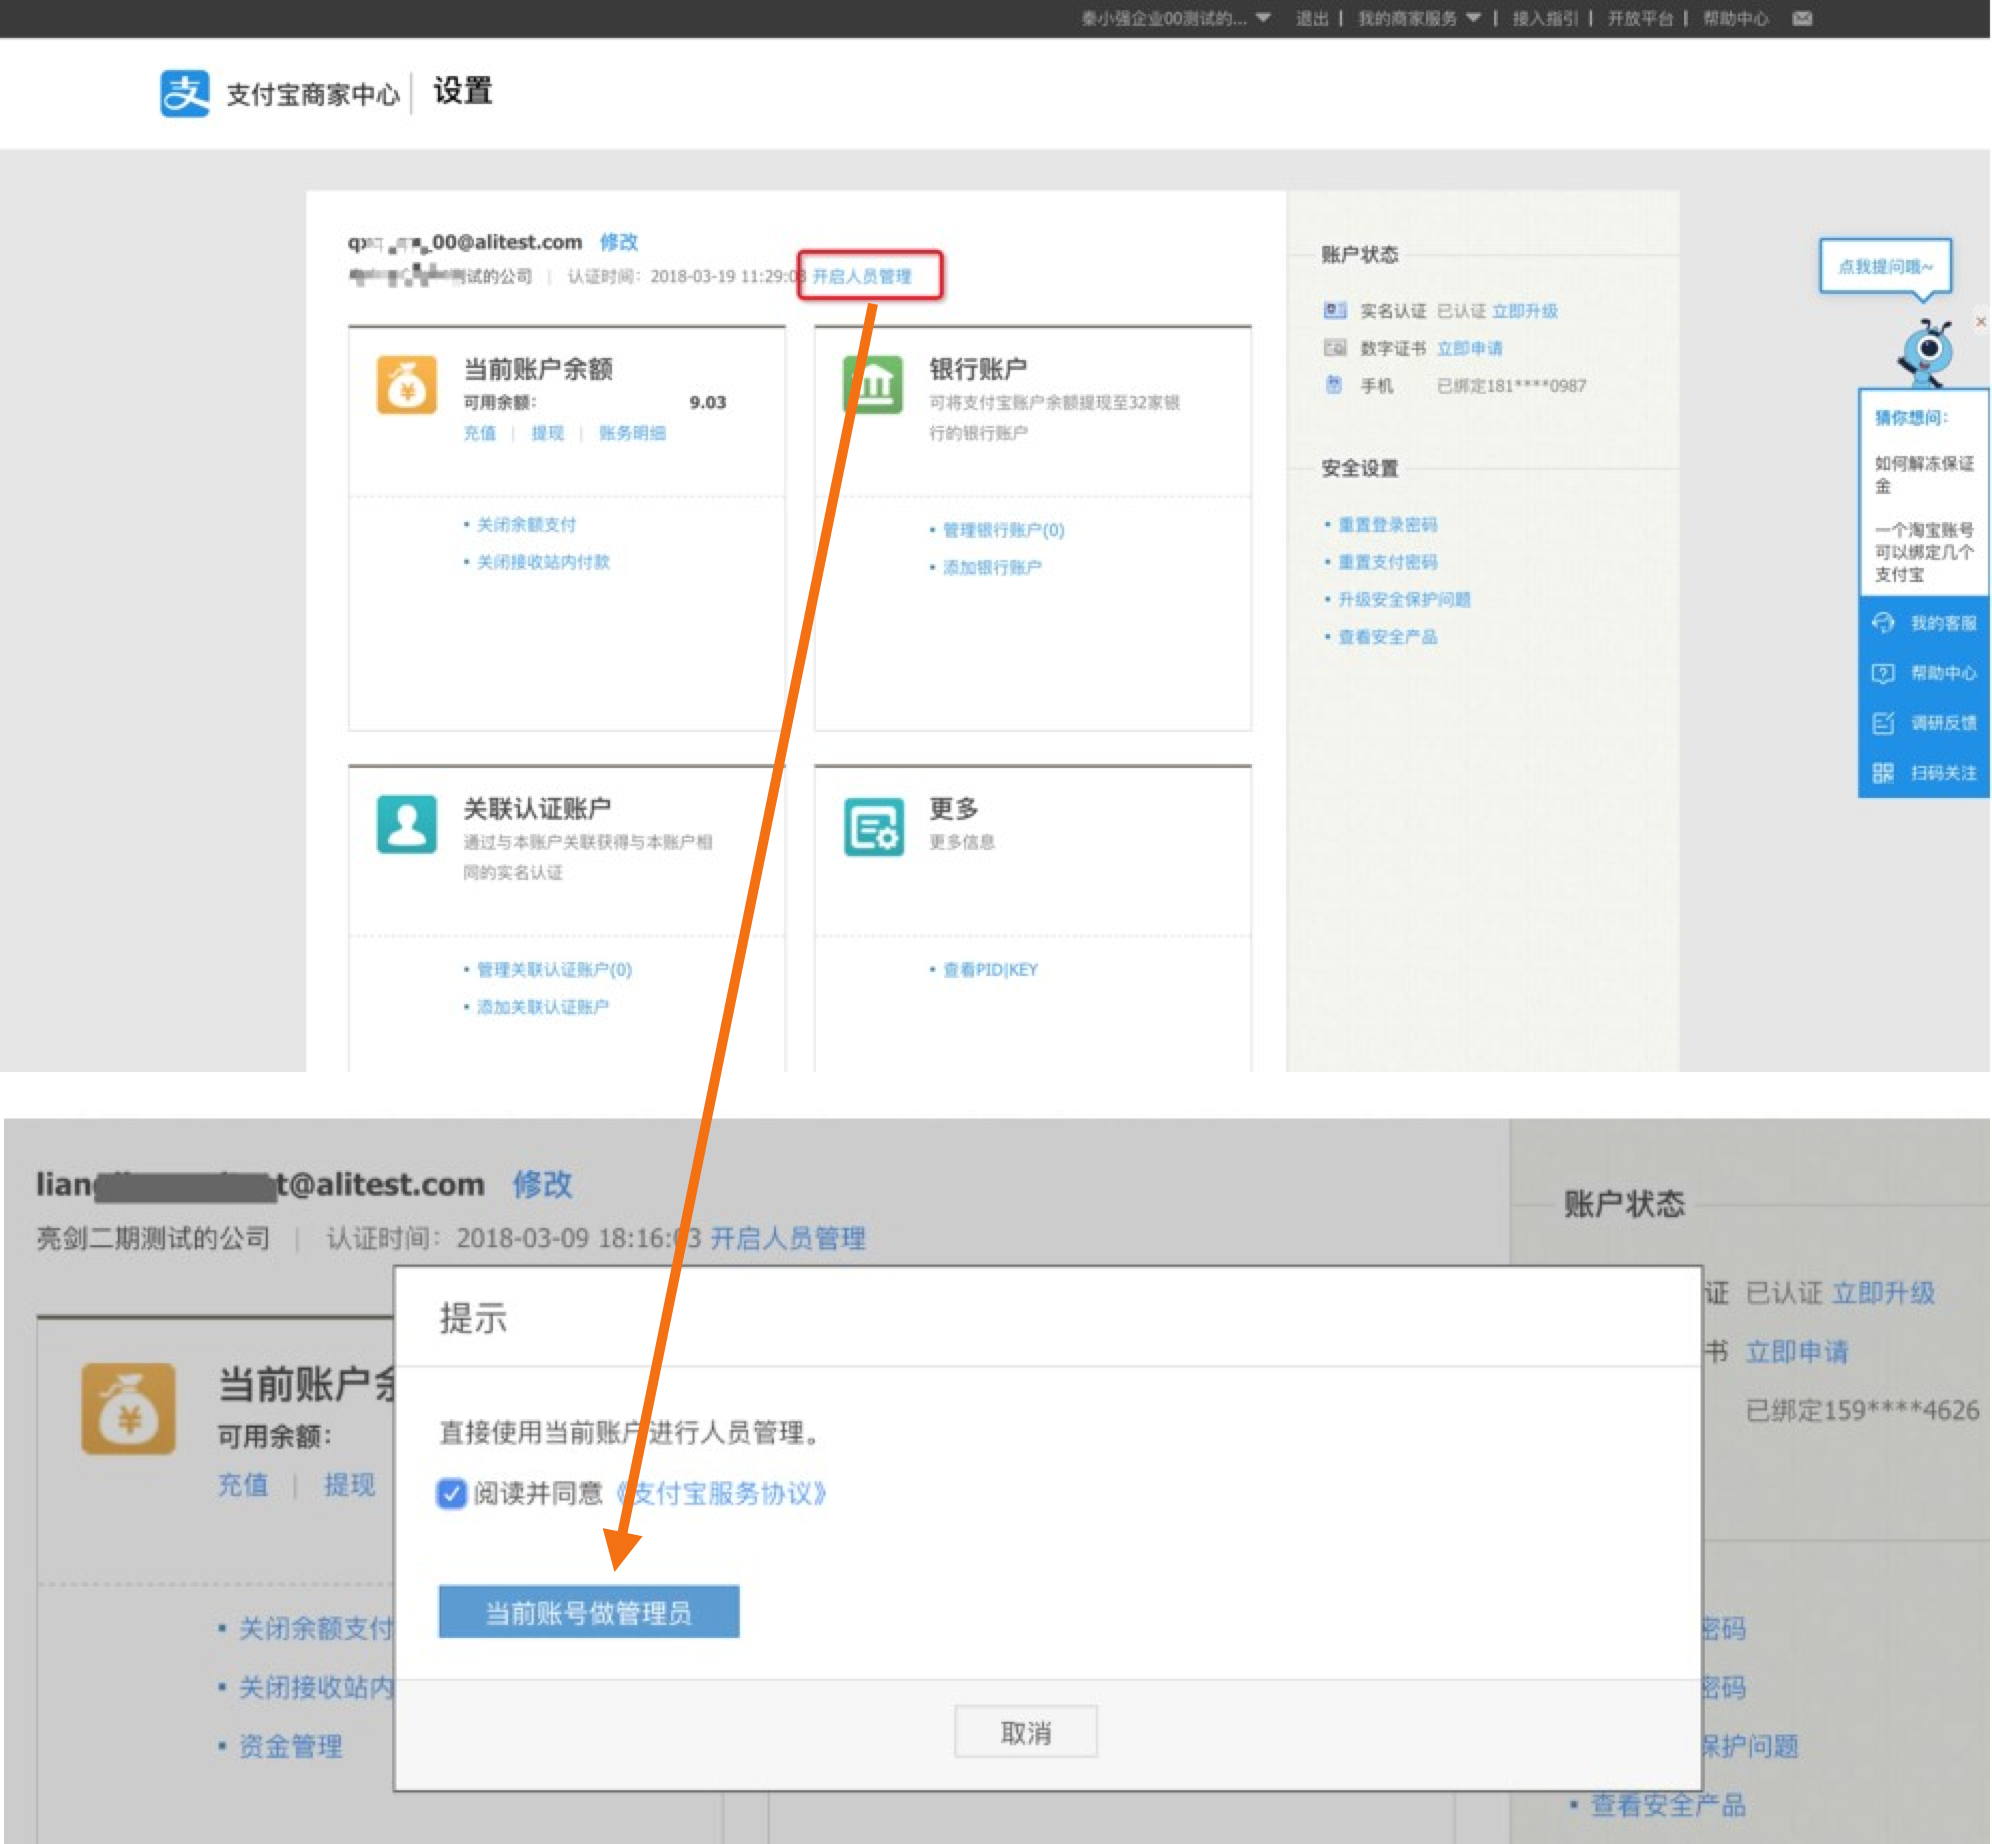Image resolution: width=1992 pixels, height=1844 pixels.
Task: Click 开启人员管理 in dimmed lower page
Action: pyautogui.click(x=788, y=1238)
